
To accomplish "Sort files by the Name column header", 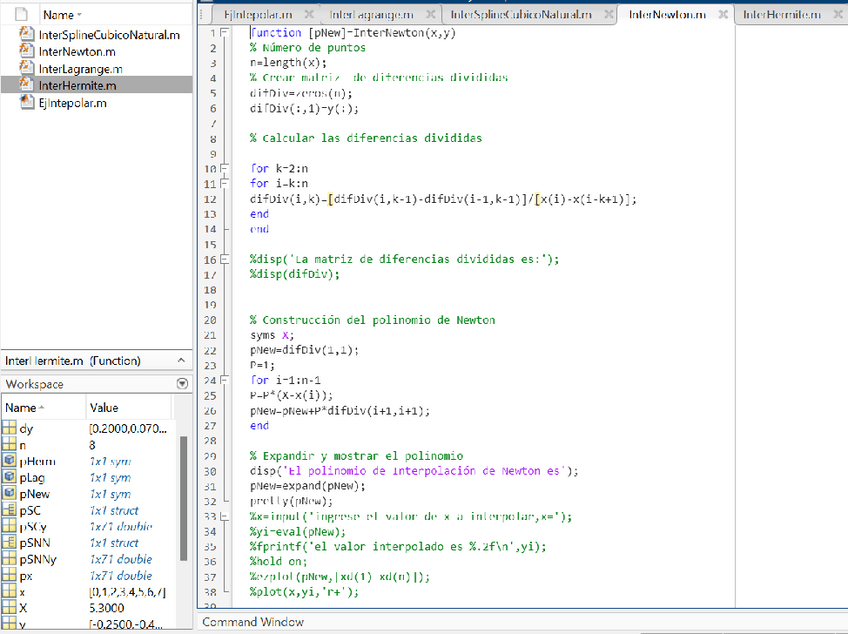I will (59, 15).
